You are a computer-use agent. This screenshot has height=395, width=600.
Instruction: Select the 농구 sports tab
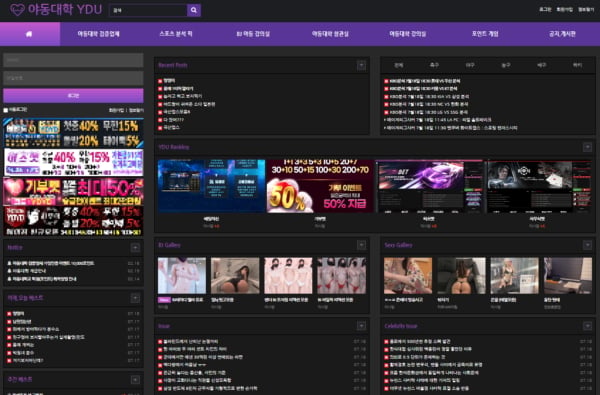[506, 65]
